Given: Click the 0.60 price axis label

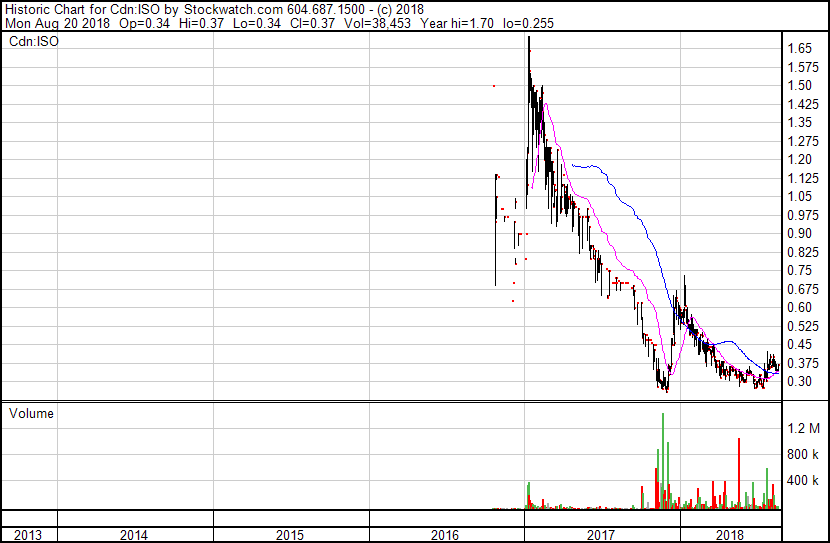Looking at the screenshot, I should click(x=799, y=308).
